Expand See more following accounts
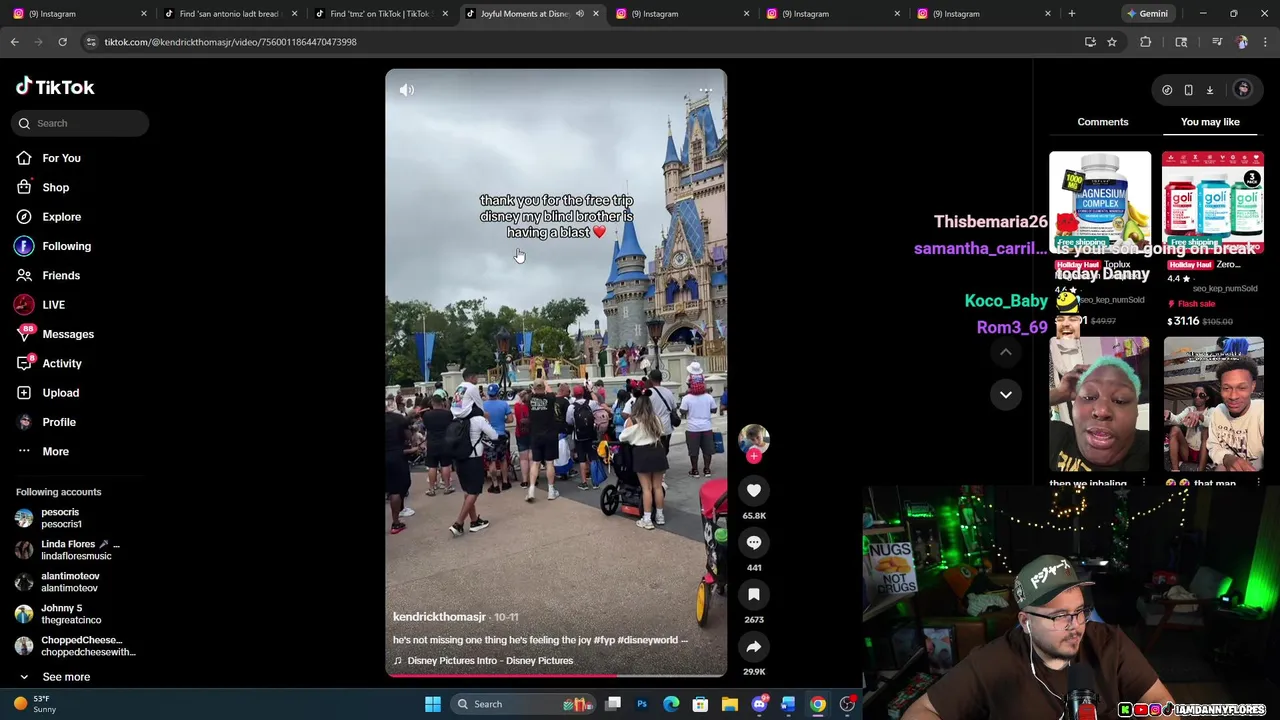This screenshot has width=1280, height=720. click(x=66, y=677)
